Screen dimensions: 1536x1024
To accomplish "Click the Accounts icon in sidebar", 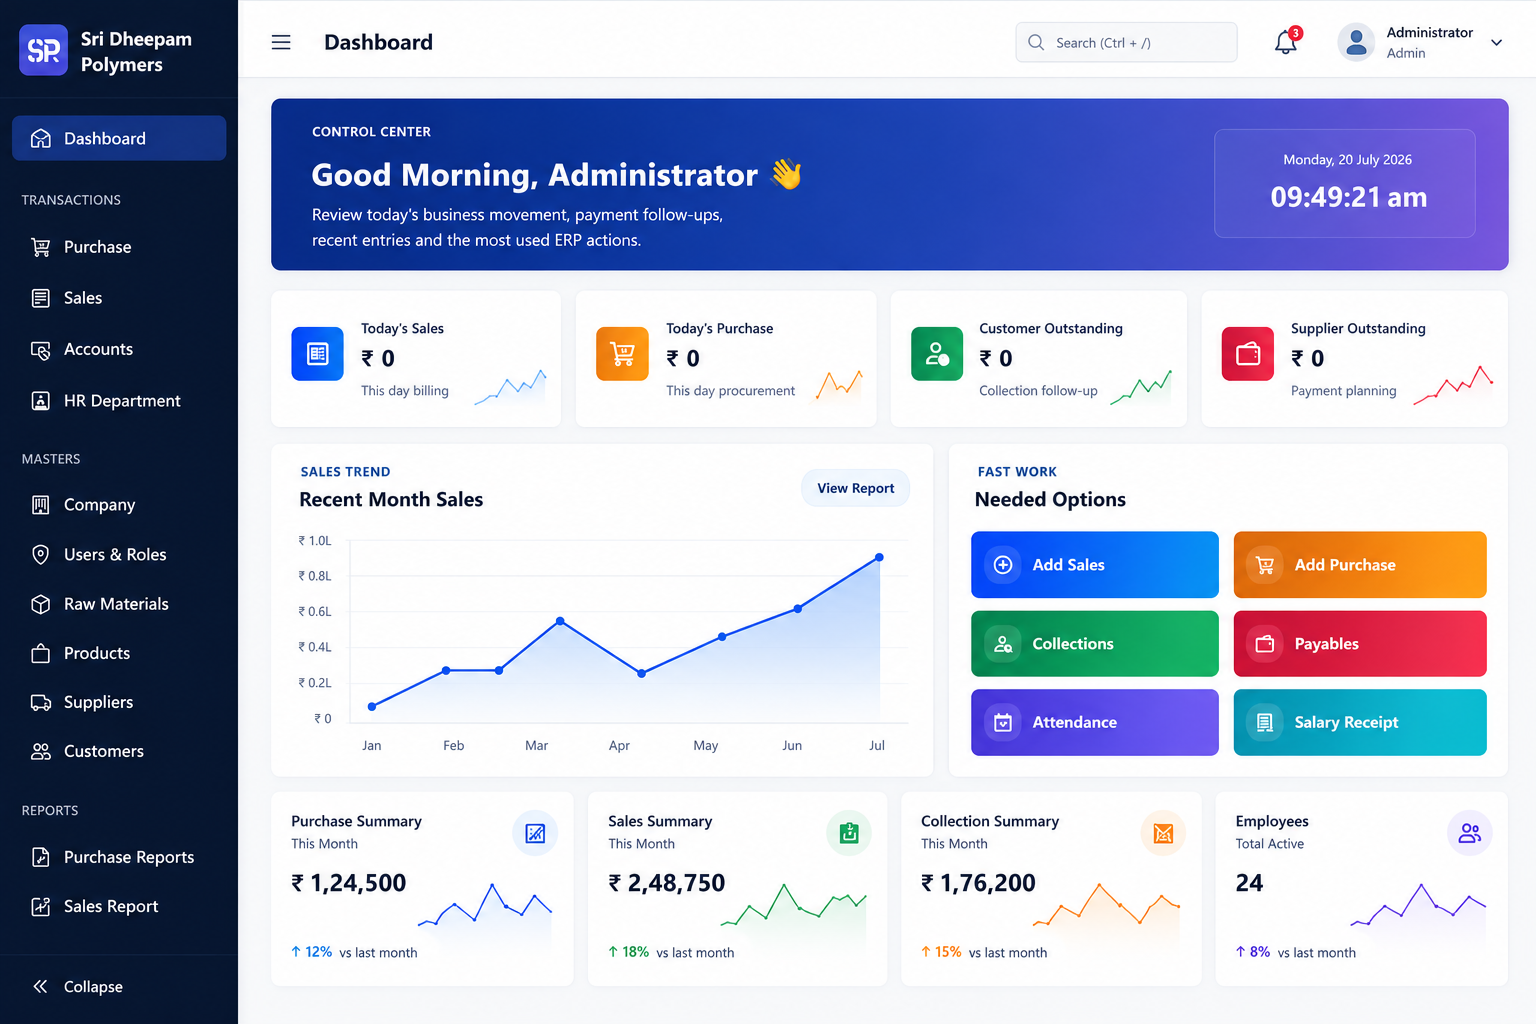I will coord(41,350).
